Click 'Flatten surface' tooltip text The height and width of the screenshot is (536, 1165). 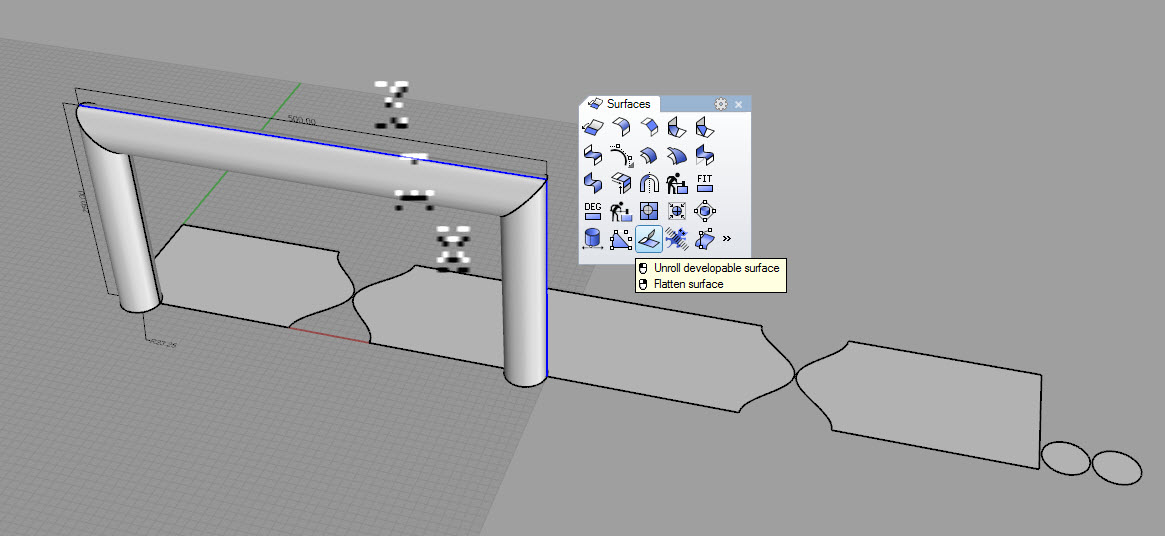click(x=689, y=284)
